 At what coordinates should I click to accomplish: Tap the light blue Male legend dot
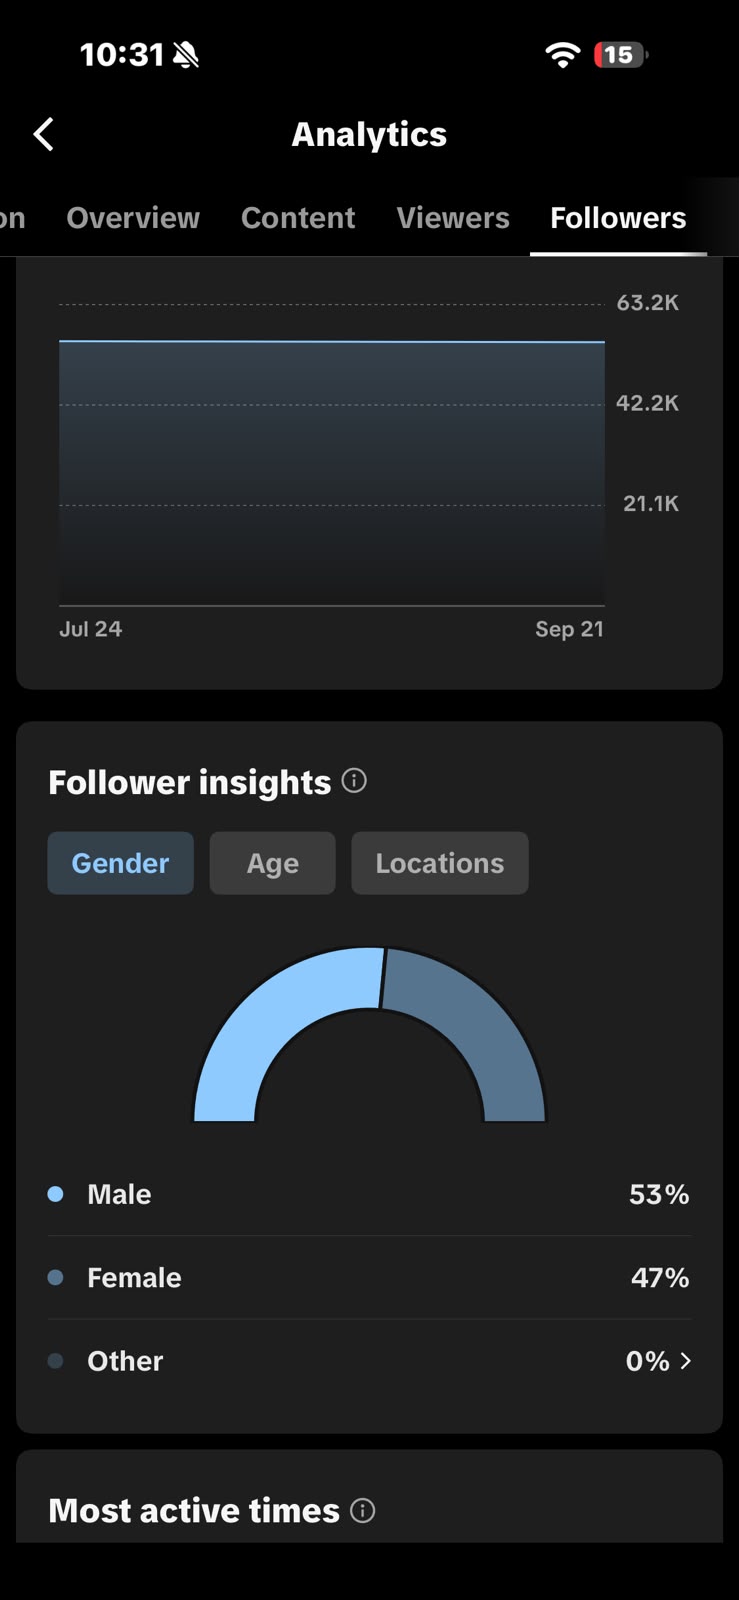pos(56,1194)
